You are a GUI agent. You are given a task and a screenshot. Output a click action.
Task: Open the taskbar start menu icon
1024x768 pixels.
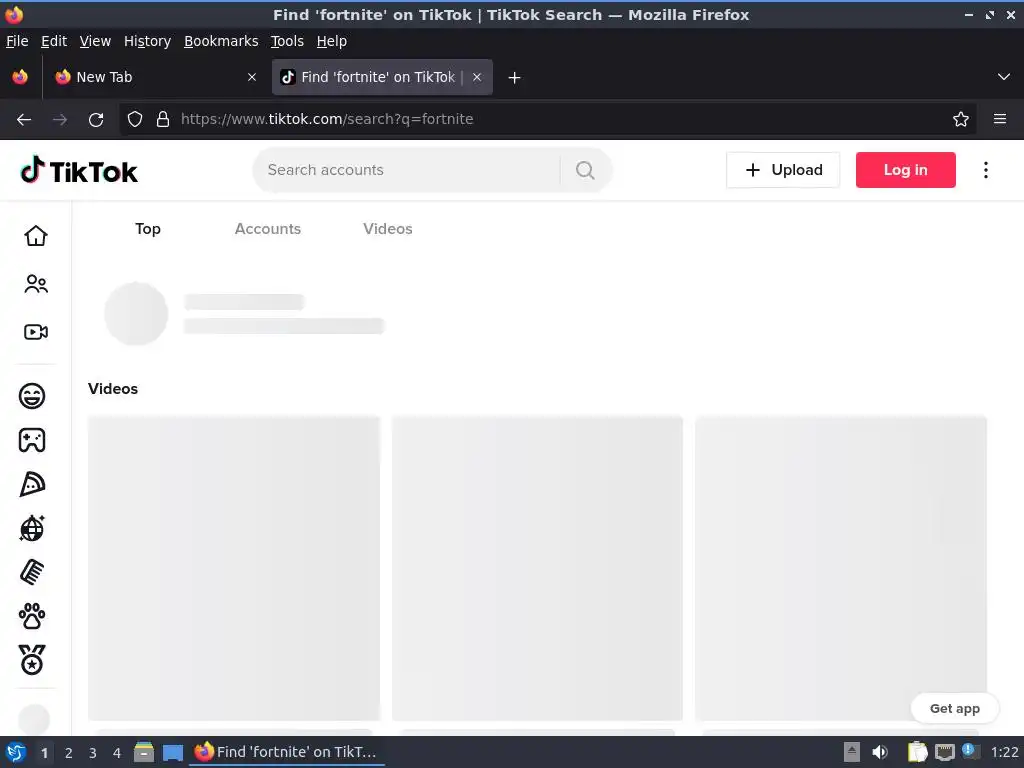(x=16, y=752)
